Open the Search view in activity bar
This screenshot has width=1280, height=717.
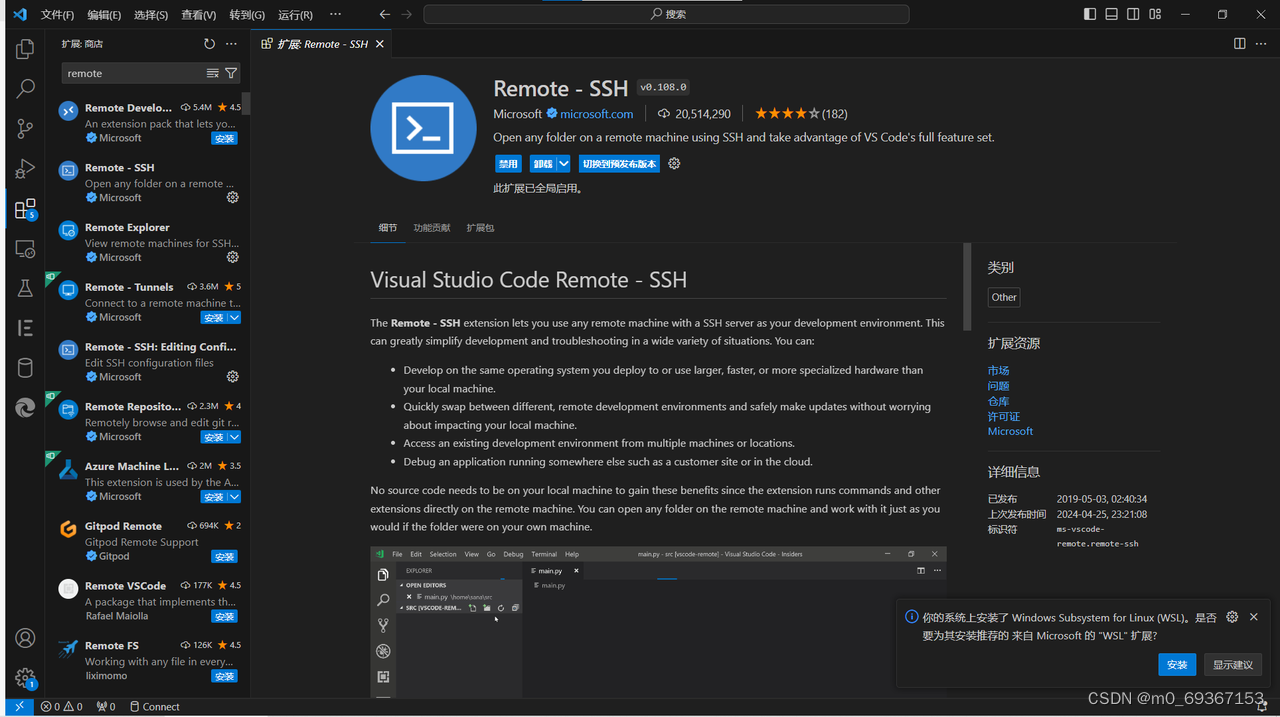click(x=25, y=89)
